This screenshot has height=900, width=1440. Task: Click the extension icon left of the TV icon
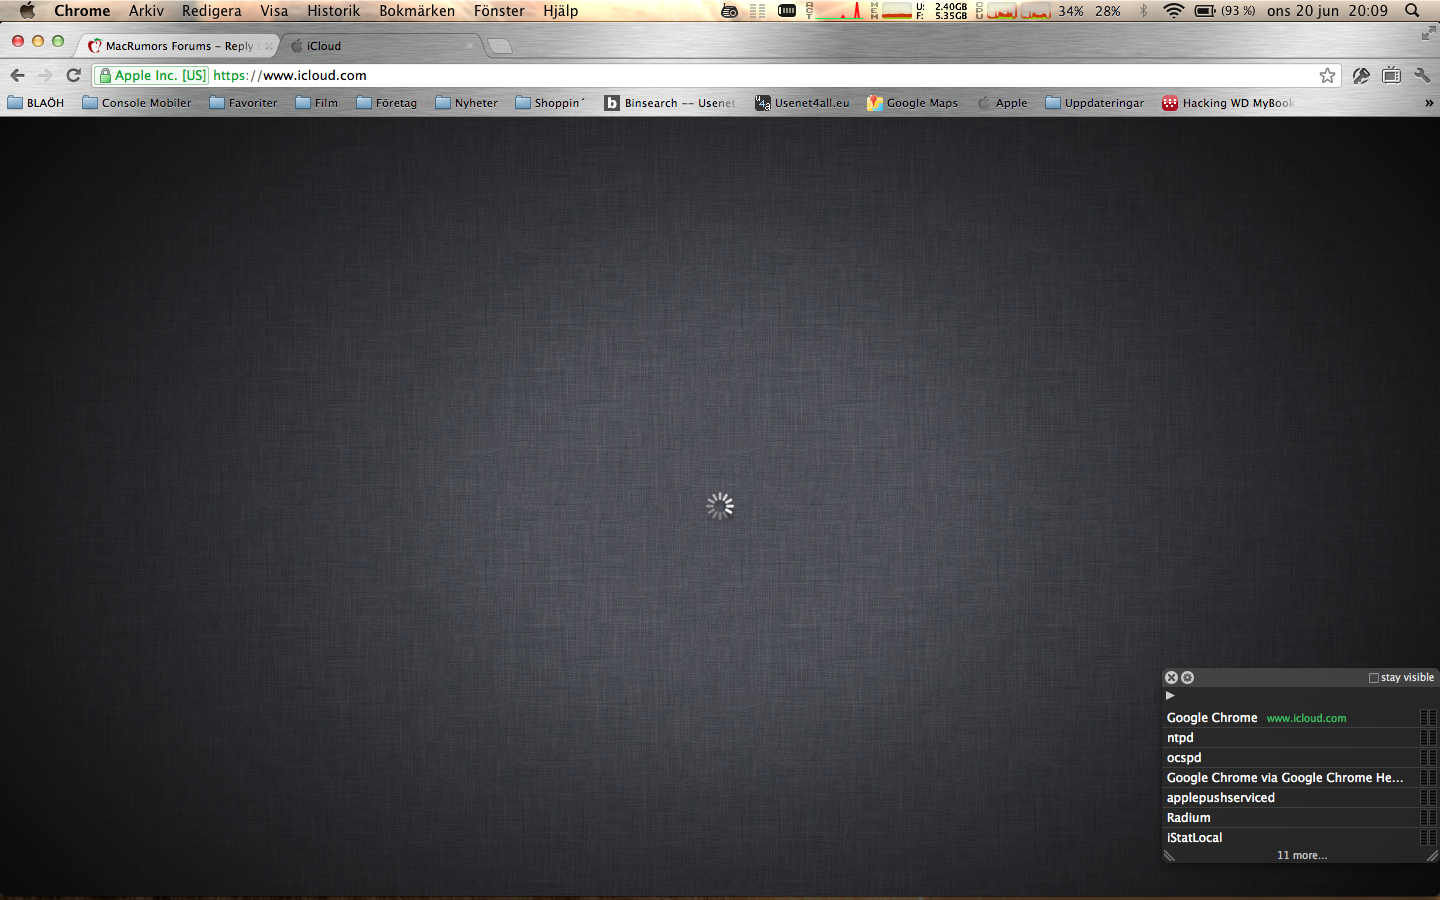click(x=1361, y=75)
